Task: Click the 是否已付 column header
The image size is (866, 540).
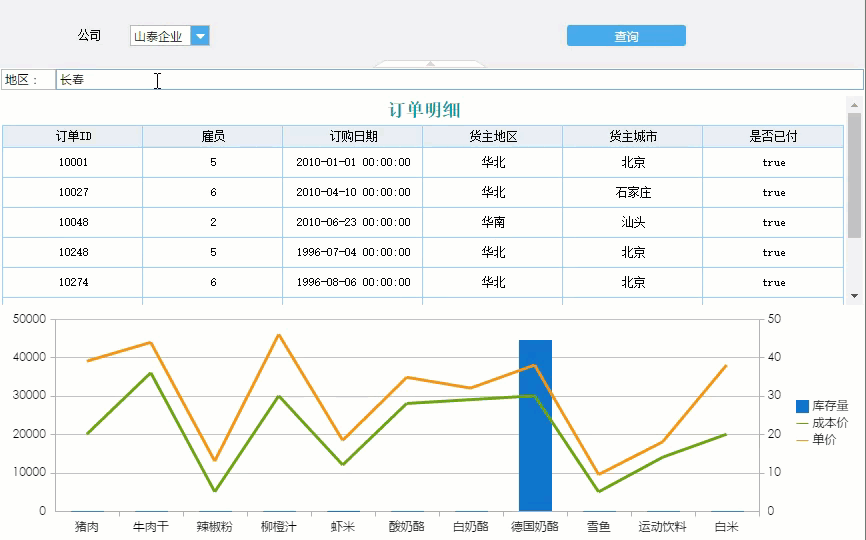Action: tap(773, 136)
